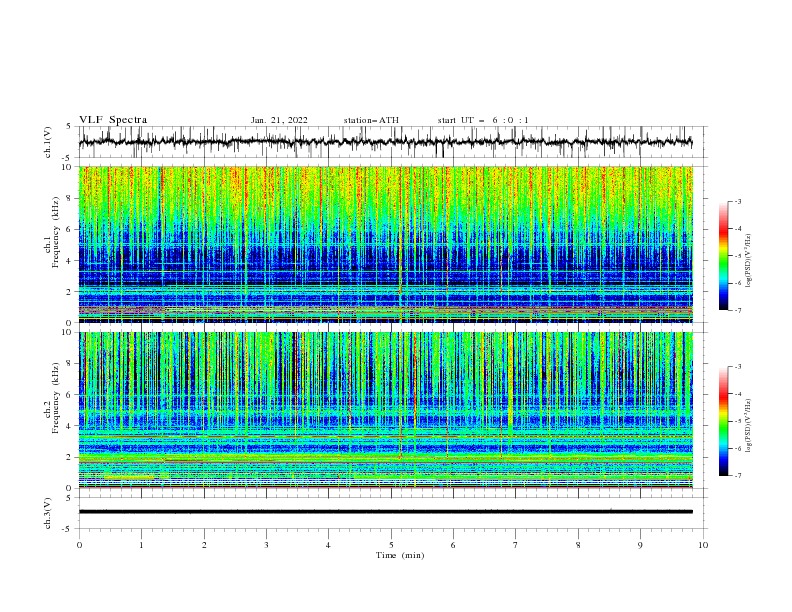Click the '-7' tick on lower colorbar
792x612 pixels.
[x=737, y=475]
